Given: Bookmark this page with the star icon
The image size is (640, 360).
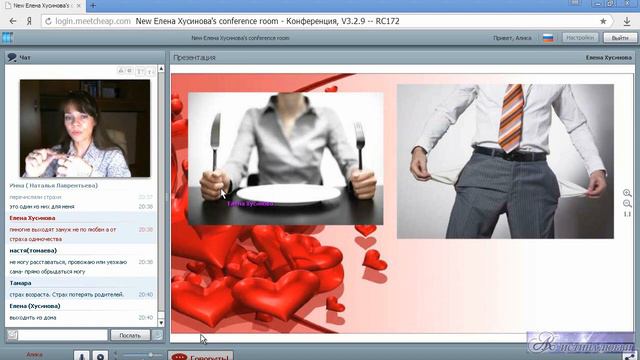Looking at the screenshot, I should click(x=603, y=21).
